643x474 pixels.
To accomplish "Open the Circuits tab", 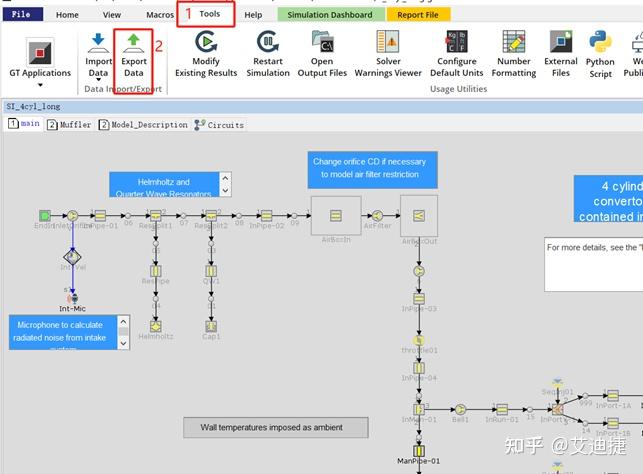I will pos(219,125).
